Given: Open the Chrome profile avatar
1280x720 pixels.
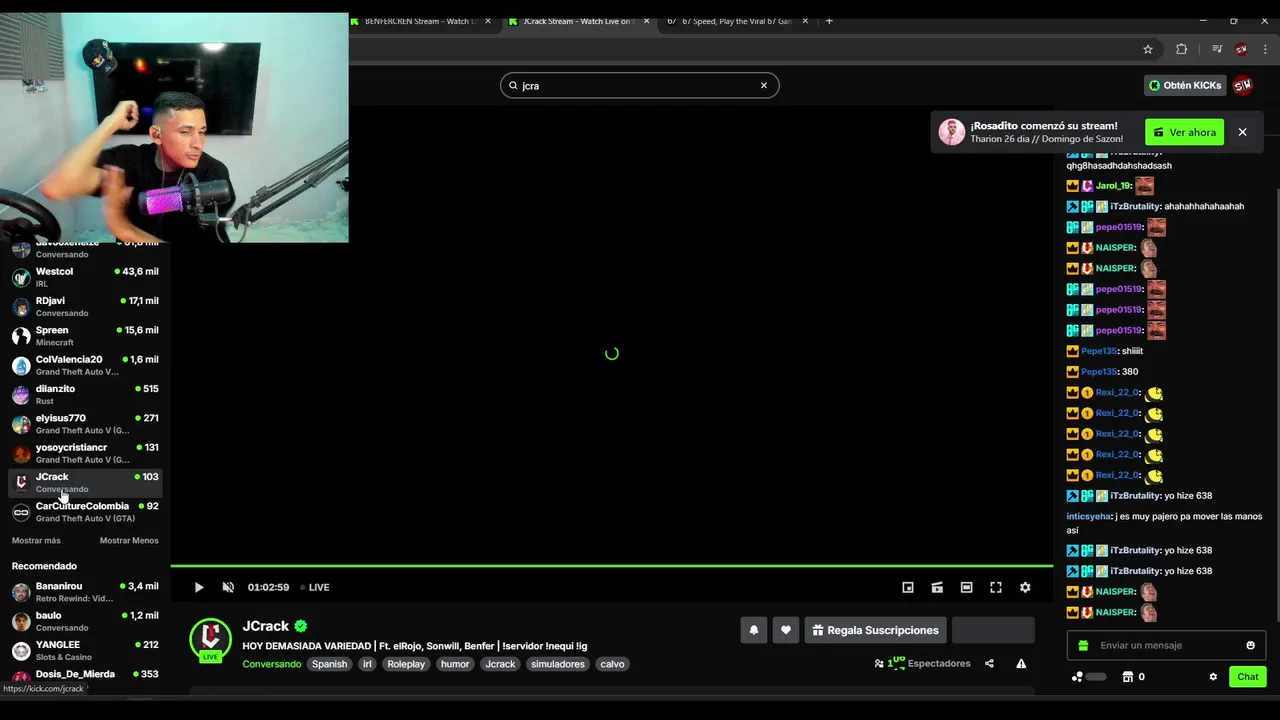Looking at the screenshot, I should click(1241, 49).
